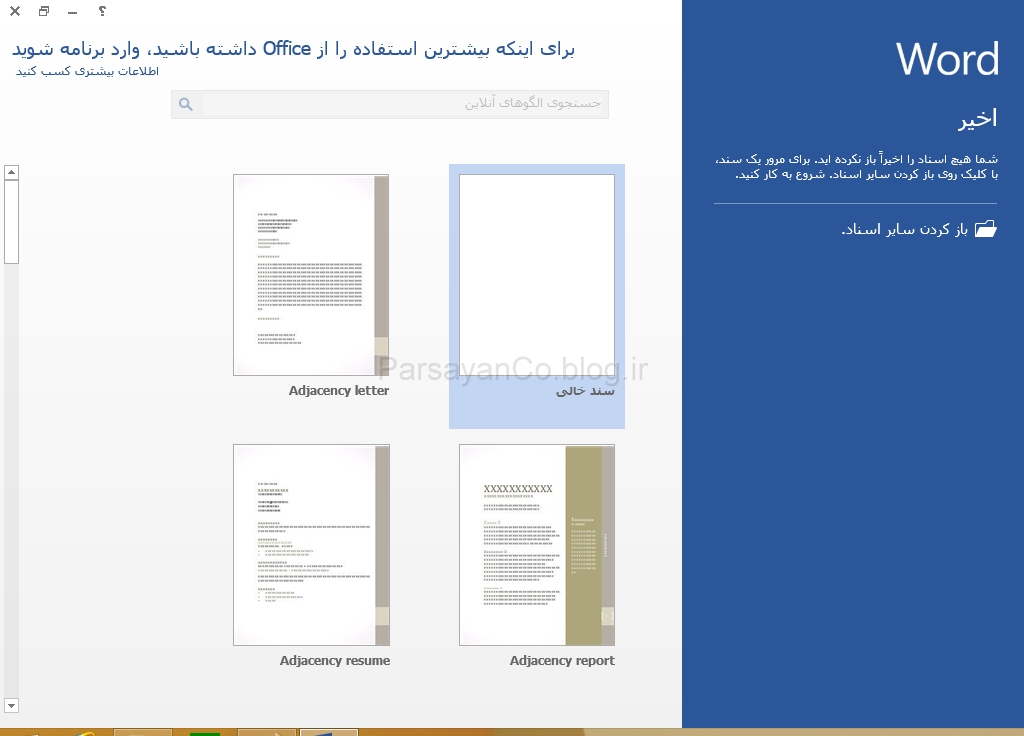Minimize the Word window
This screenshot has width=1024, height=736.
click(x=72, y=12)
